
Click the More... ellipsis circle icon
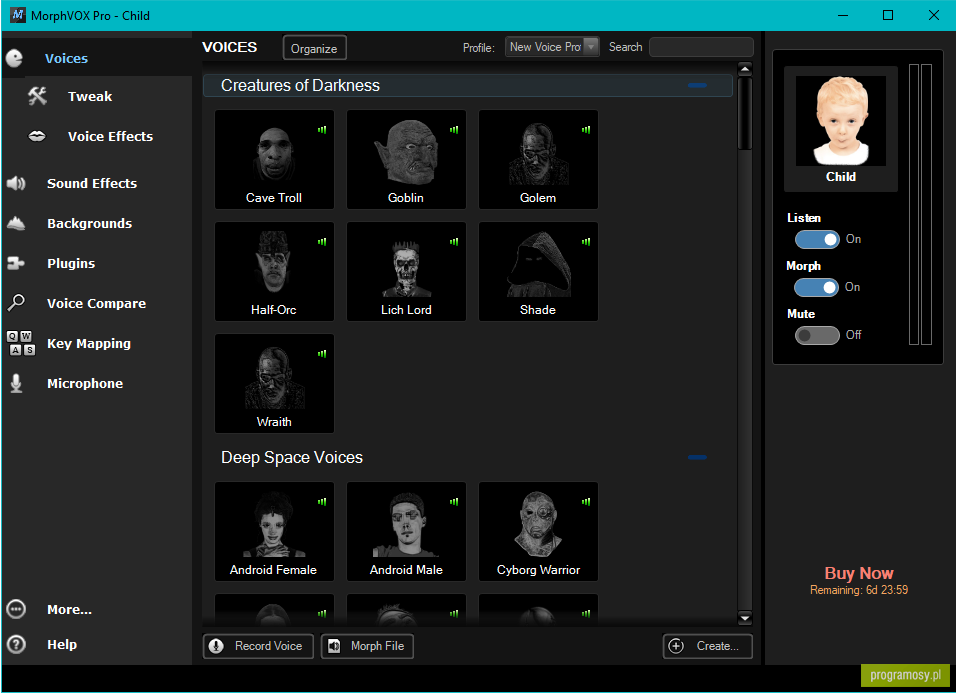click(x=16, y=609)
